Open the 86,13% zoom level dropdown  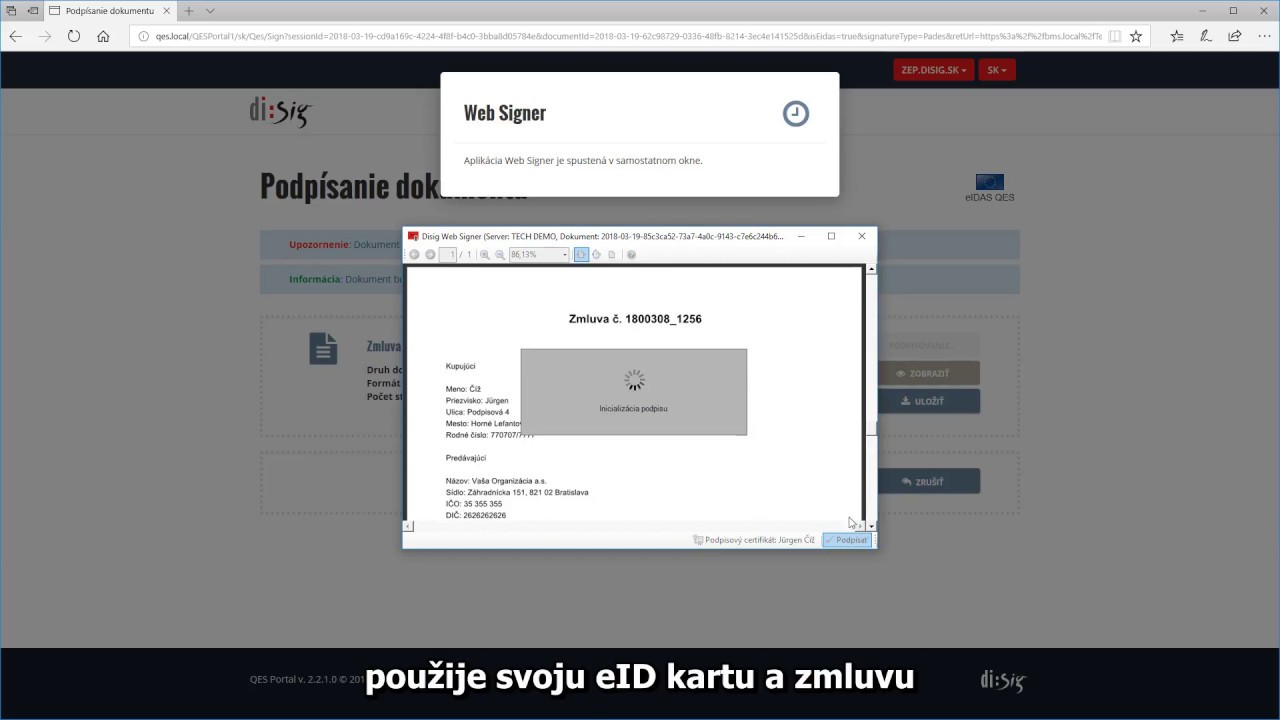539,255
